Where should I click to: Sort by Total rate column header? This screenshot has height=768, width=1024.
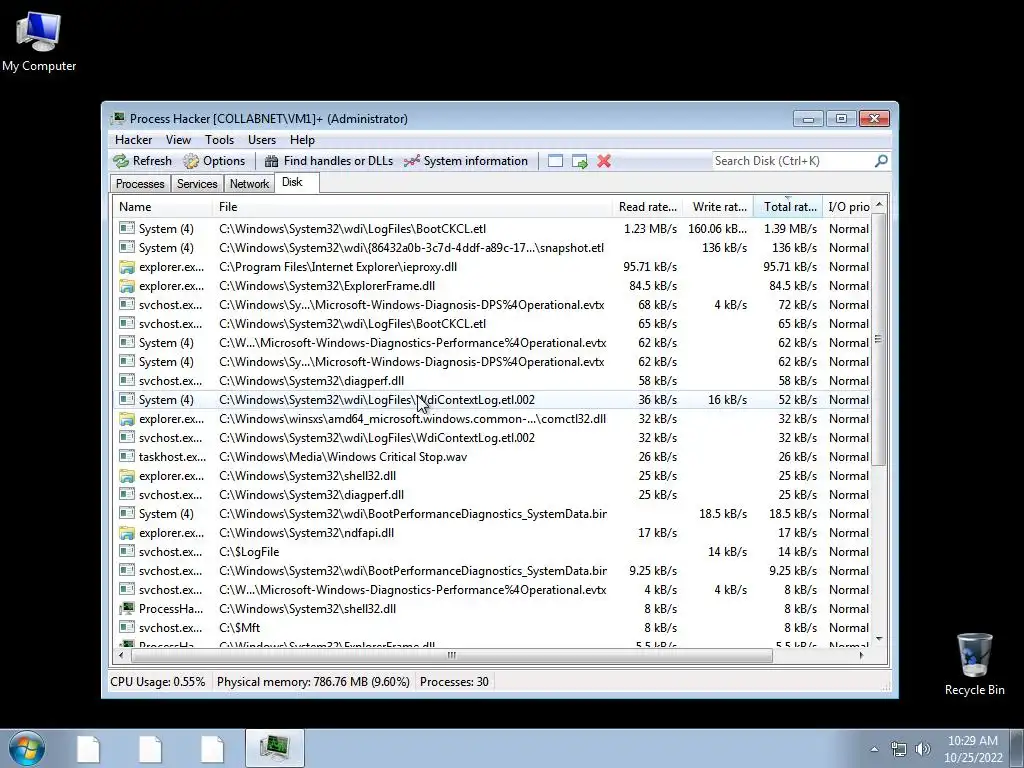(788, 207)
